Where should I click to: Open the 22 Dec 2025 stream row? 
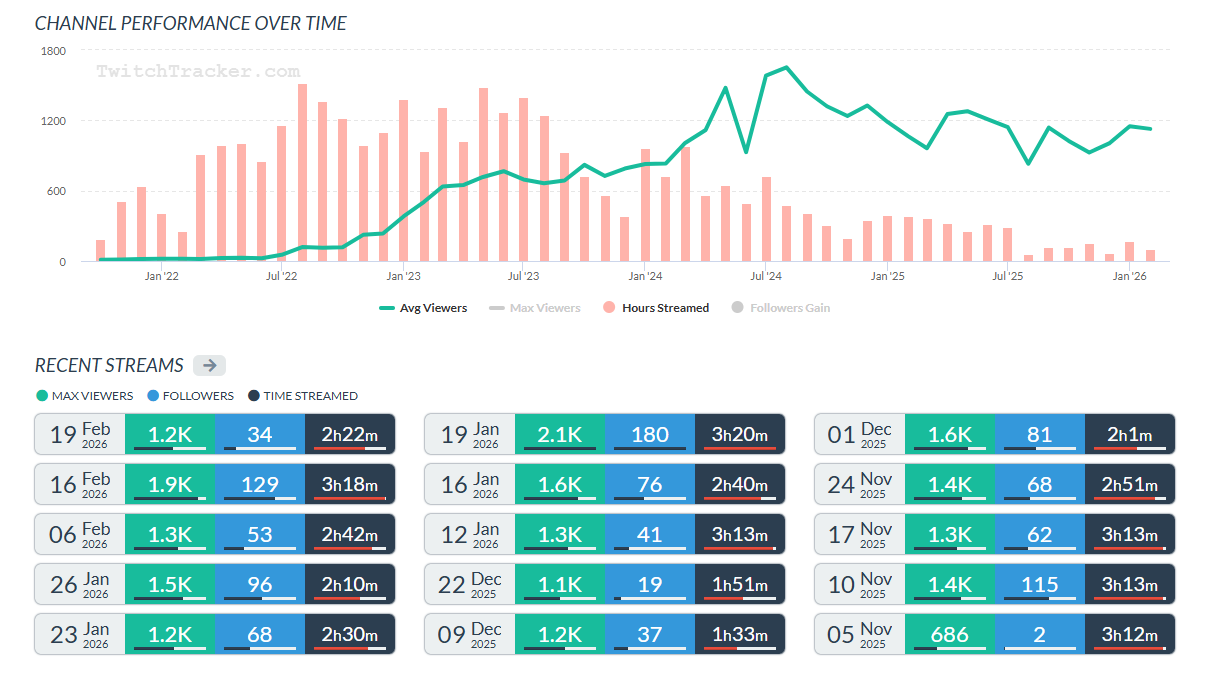[605, 584]
